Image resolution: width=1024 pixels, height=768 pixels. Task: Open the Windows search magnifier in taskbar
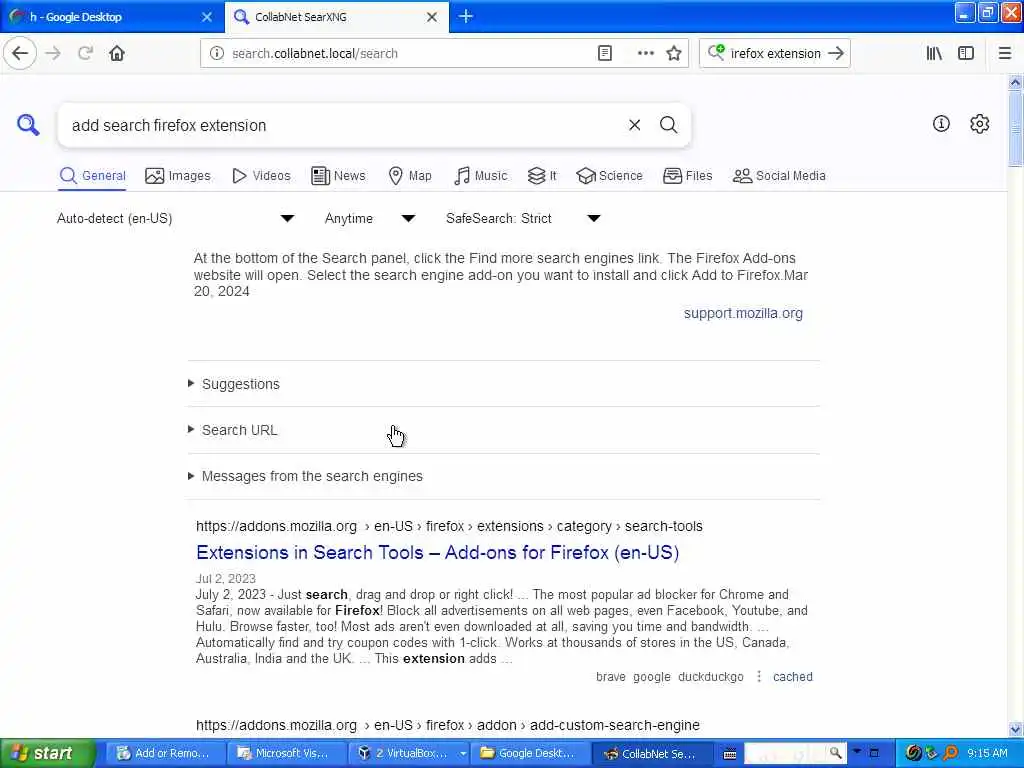tap(835, 753)
